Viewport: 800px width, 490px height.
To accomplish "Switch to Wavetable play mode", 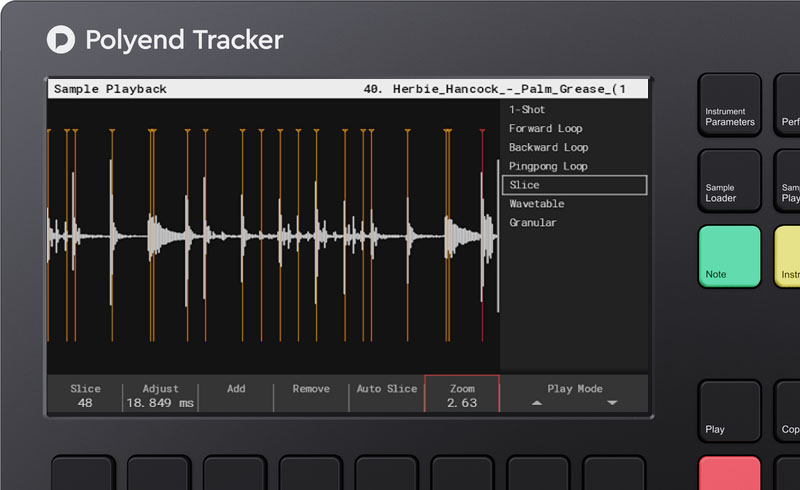I will [x=537, y=204].
